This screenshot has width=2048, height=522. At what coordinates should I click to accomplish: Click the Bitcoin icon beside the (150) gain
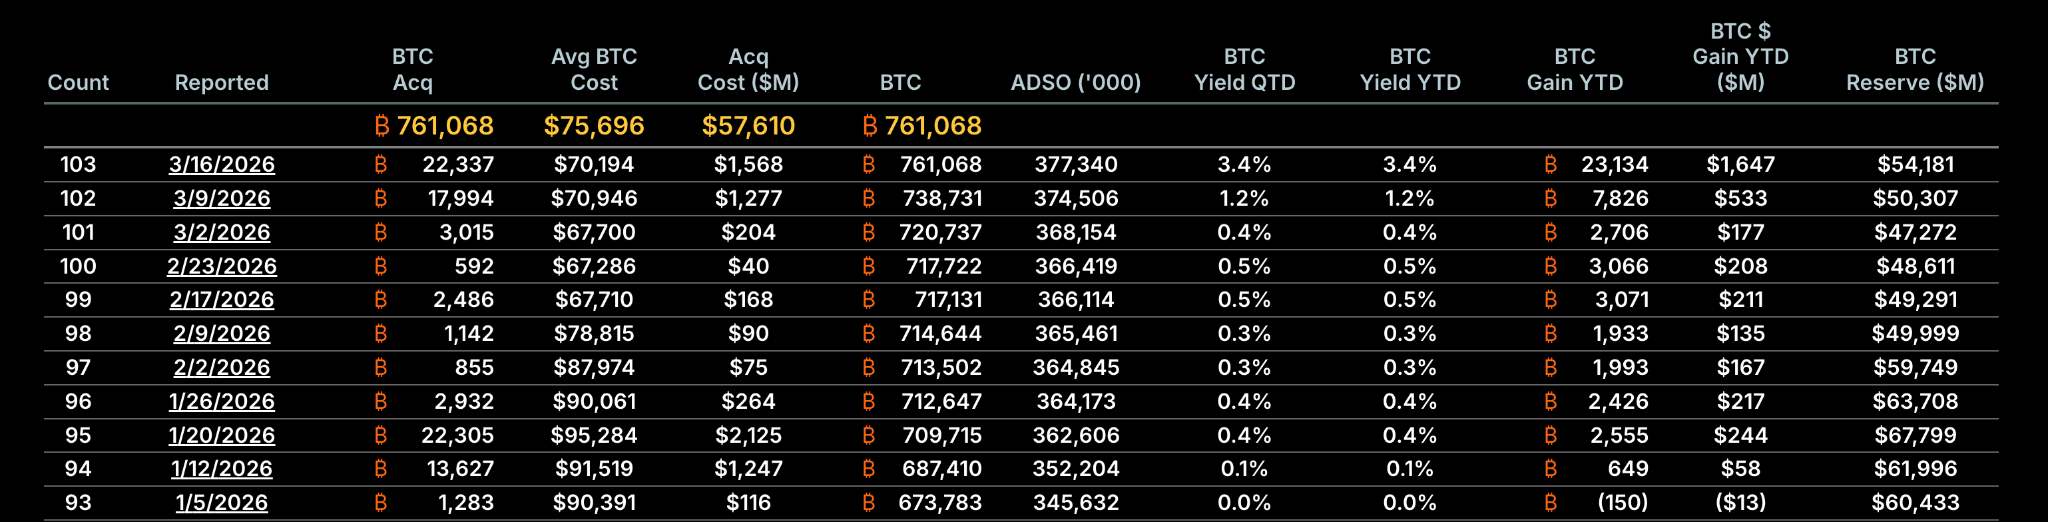coord(1550,503)
